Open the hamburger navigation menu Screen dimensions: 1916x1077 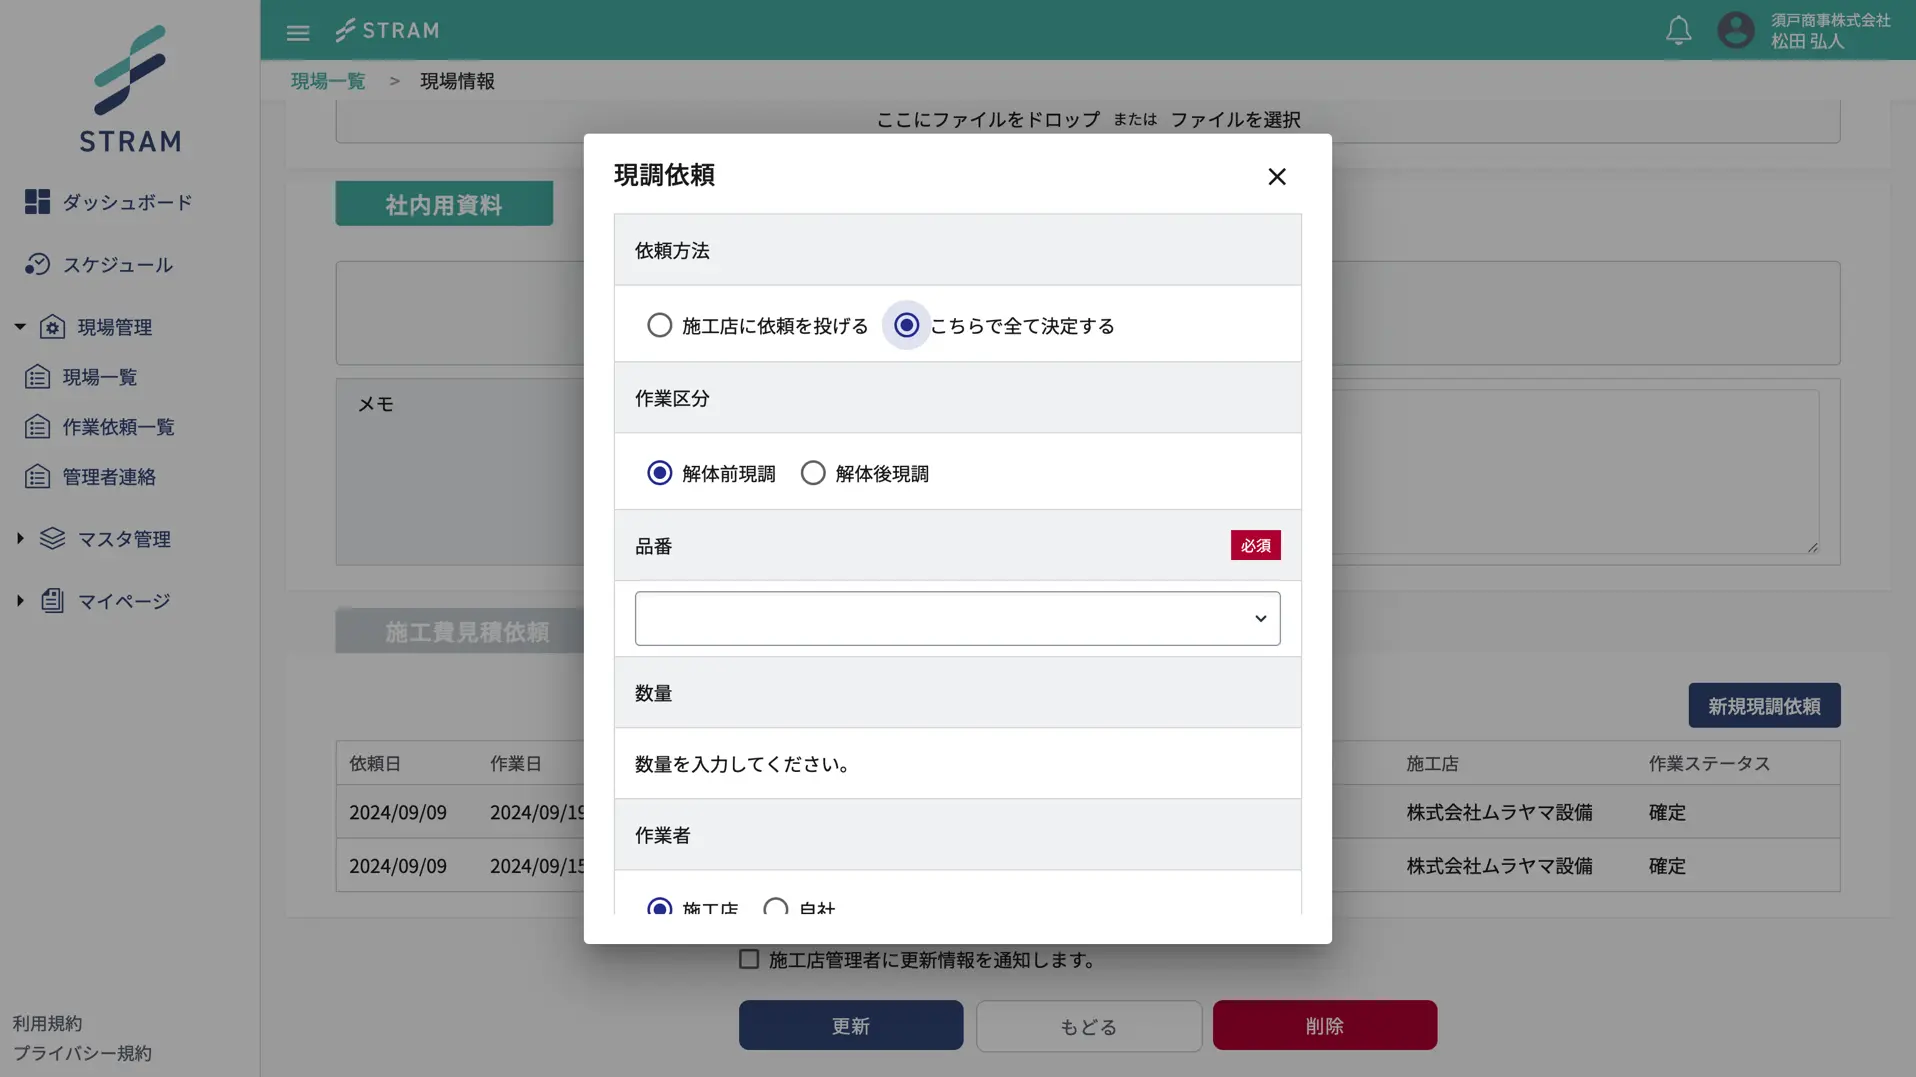pyautogui.click(x=298, y=31)
